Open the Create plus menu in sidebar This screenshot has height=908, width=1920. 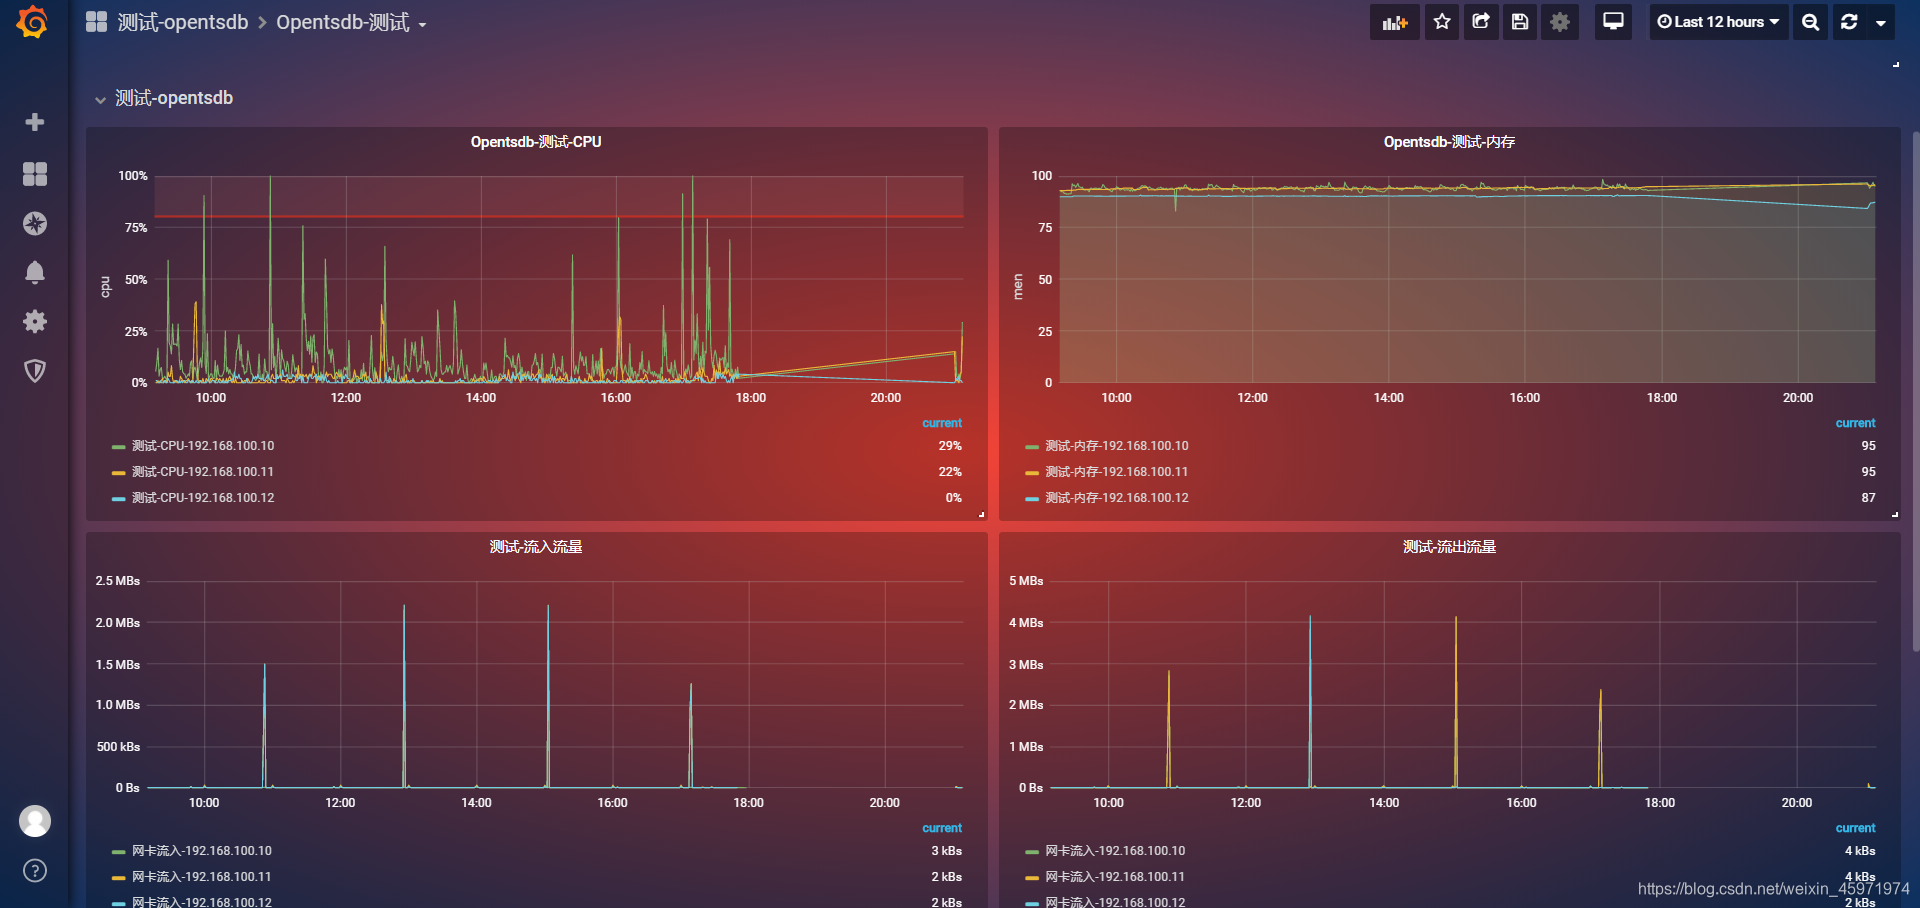pyautogui.click(x=35, y=122)
